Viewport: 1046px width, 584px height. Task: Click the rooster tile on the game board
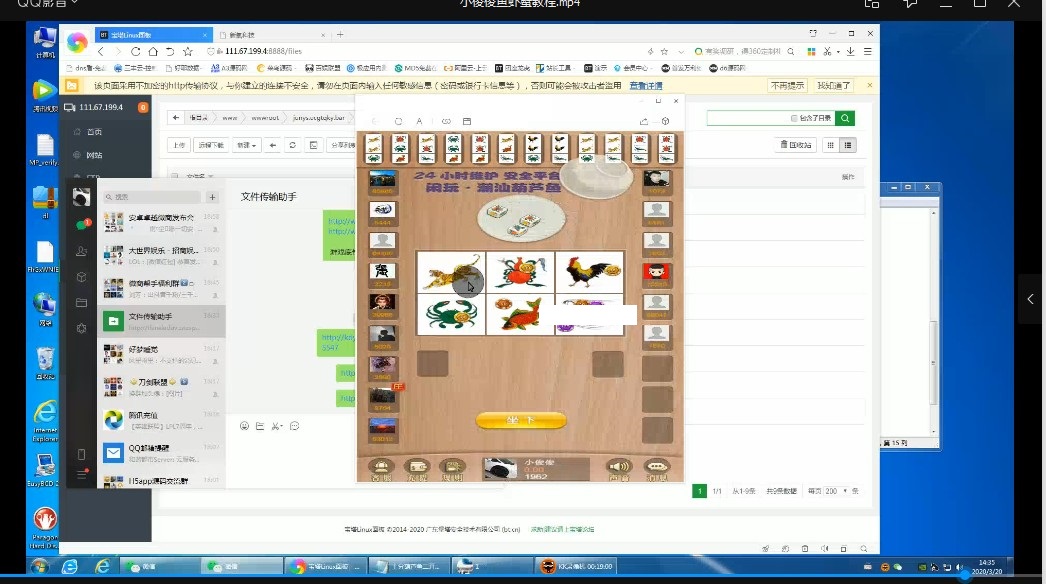pyautogui.click(x=588, y=272)
